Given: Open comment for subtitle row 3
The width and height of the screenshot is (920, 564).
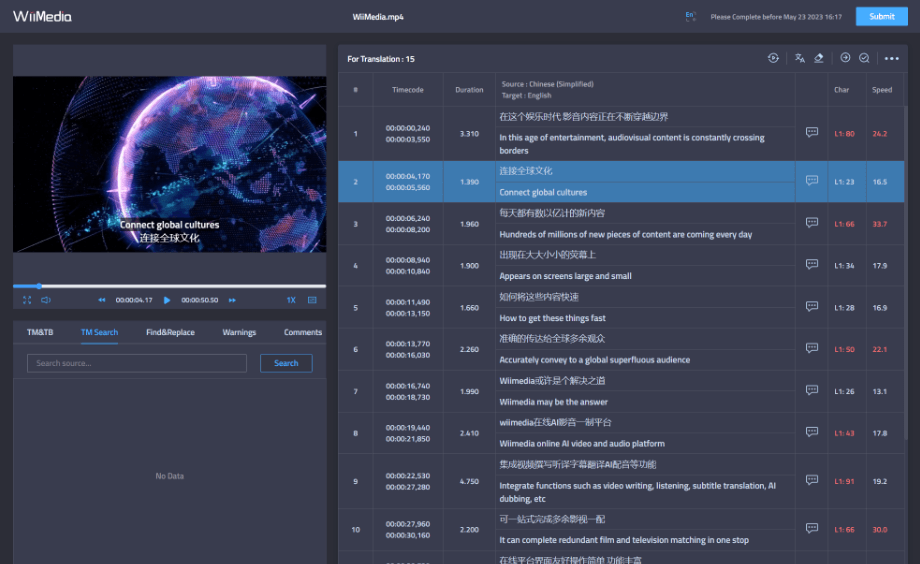Looking at the screenshot, I should pos(811,222).
